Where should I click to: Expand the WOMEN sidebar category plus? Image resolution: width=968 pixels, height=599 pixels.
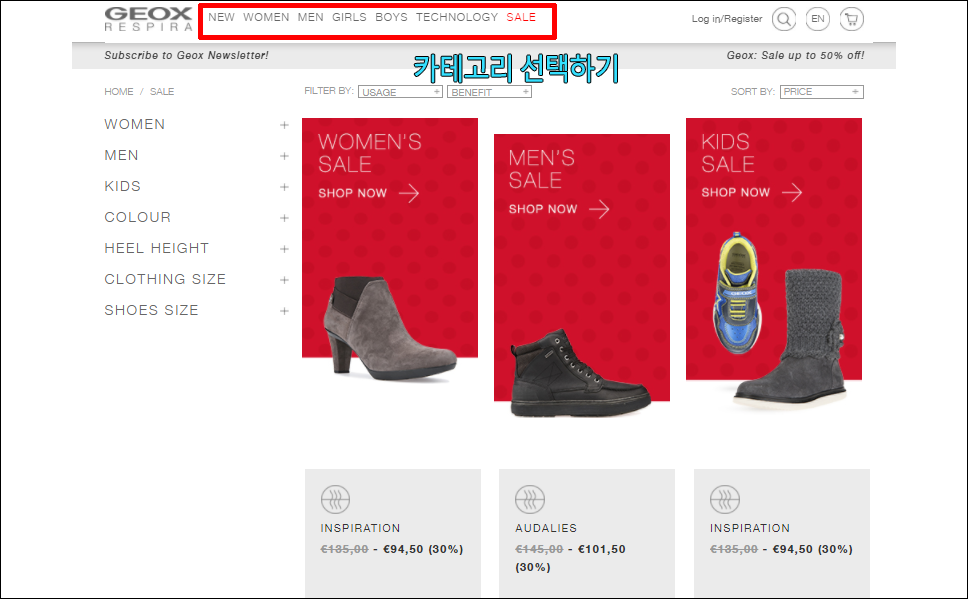point(284,125)
